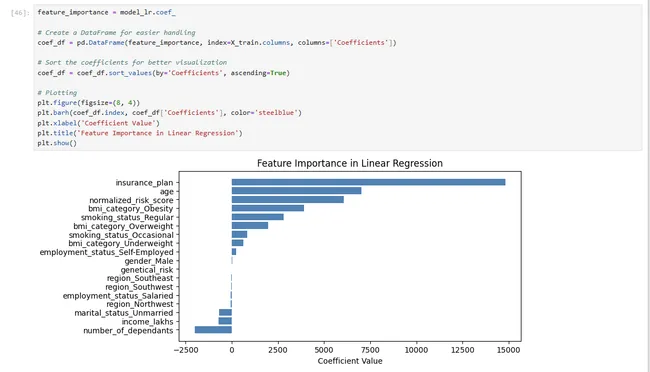This screenshot has height=372, width=650.
Task: Click the age bar in the chart
Action: (x=296, y=191)
